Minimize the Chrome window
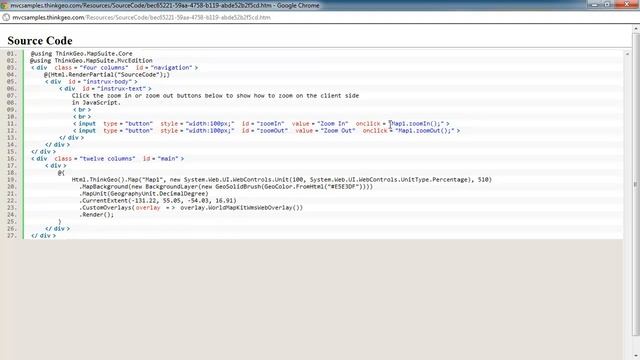The width and height of the screenshot is (640, 360). [x=594, y=4]
